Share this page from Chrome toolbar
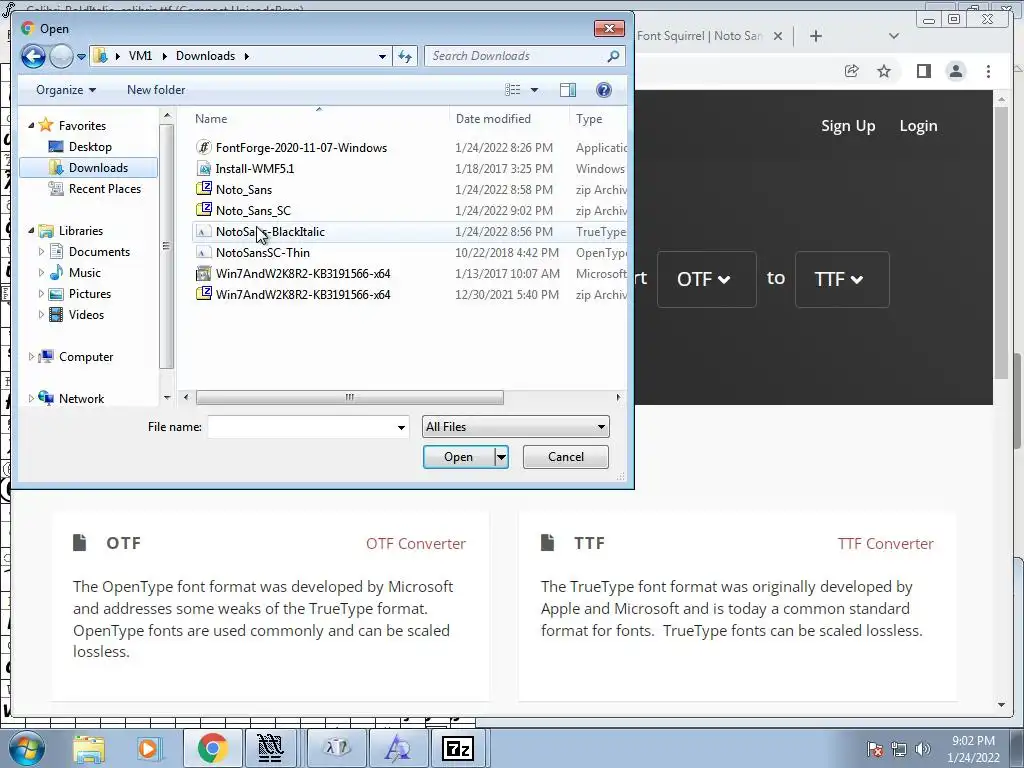1024x768 pixels. pos(851,71)
